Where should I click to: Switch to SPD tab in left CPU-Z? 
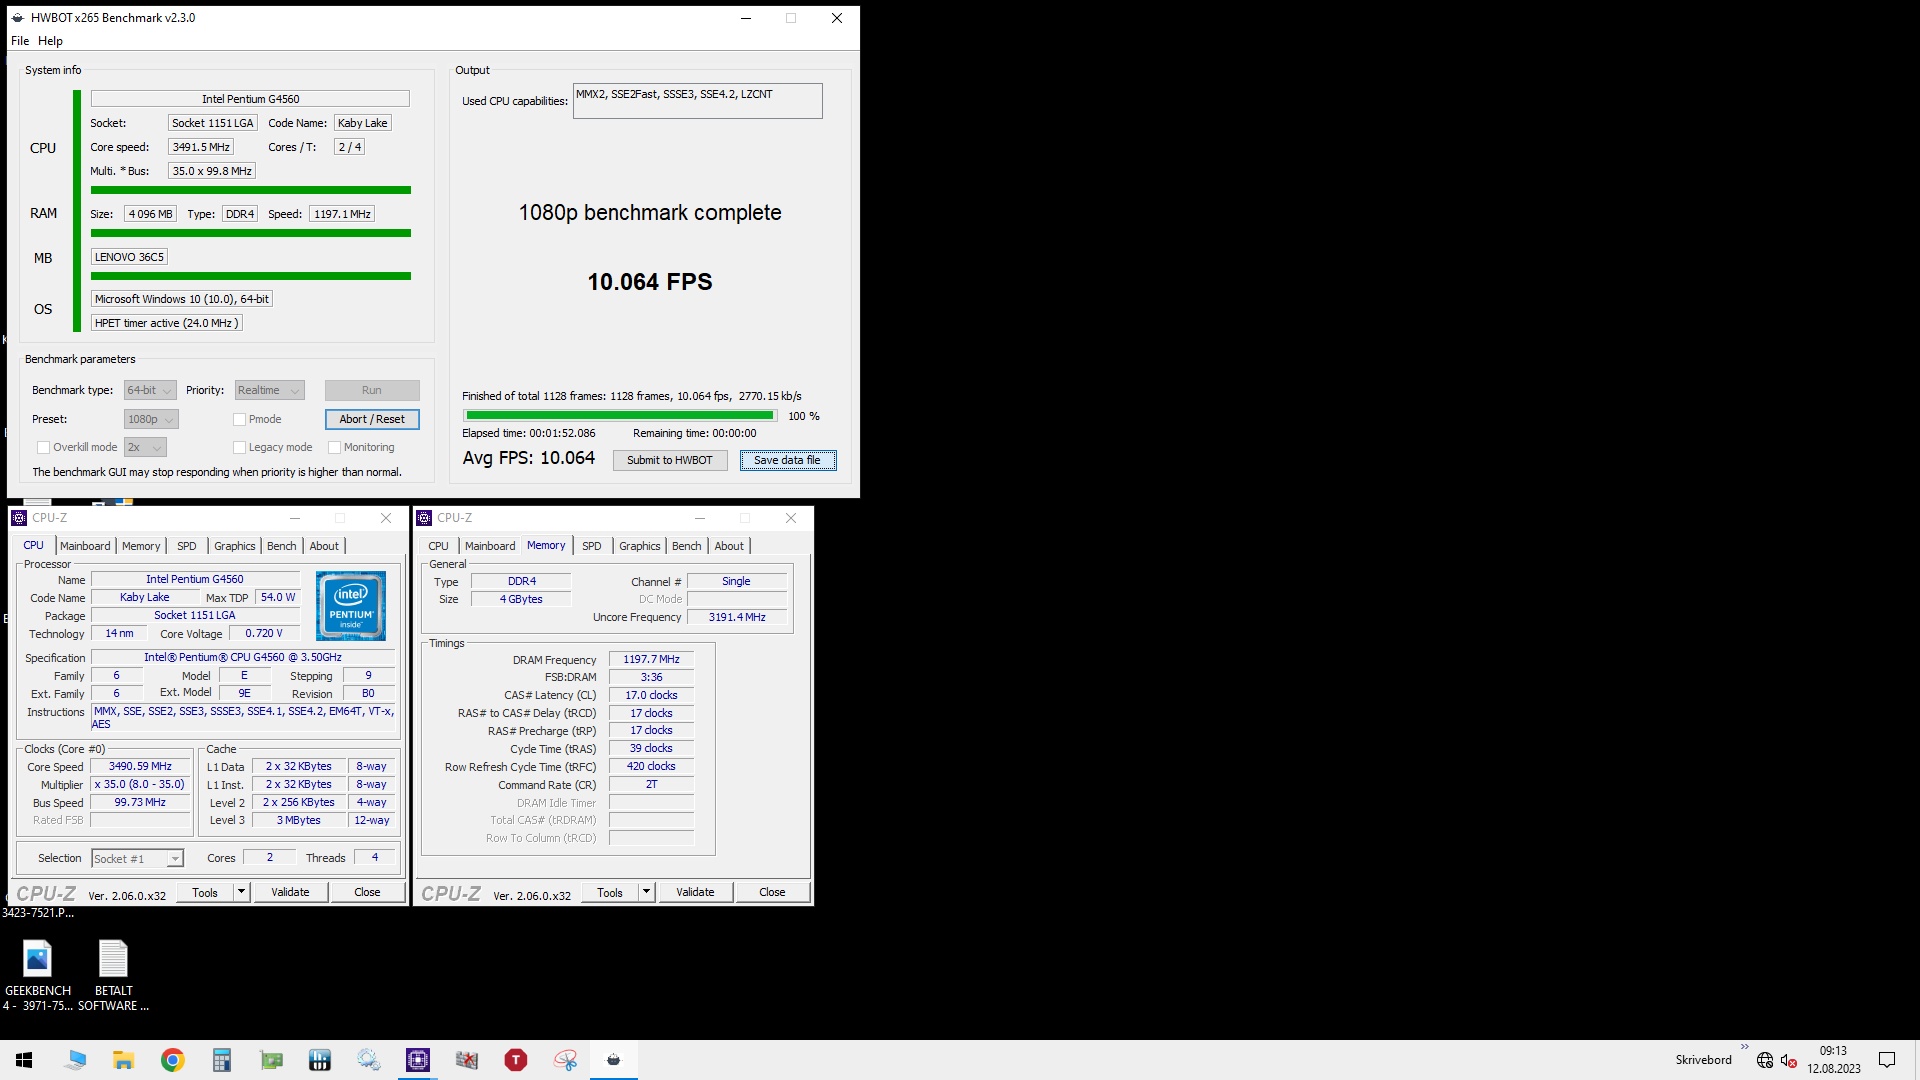(186, 546)
